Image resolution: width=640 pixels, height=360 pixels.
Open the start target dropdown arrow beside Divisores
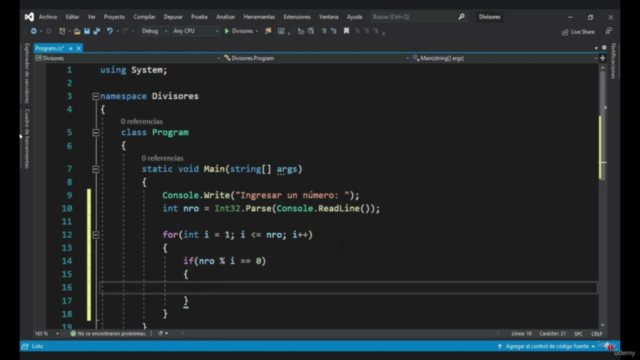(257, 31)
